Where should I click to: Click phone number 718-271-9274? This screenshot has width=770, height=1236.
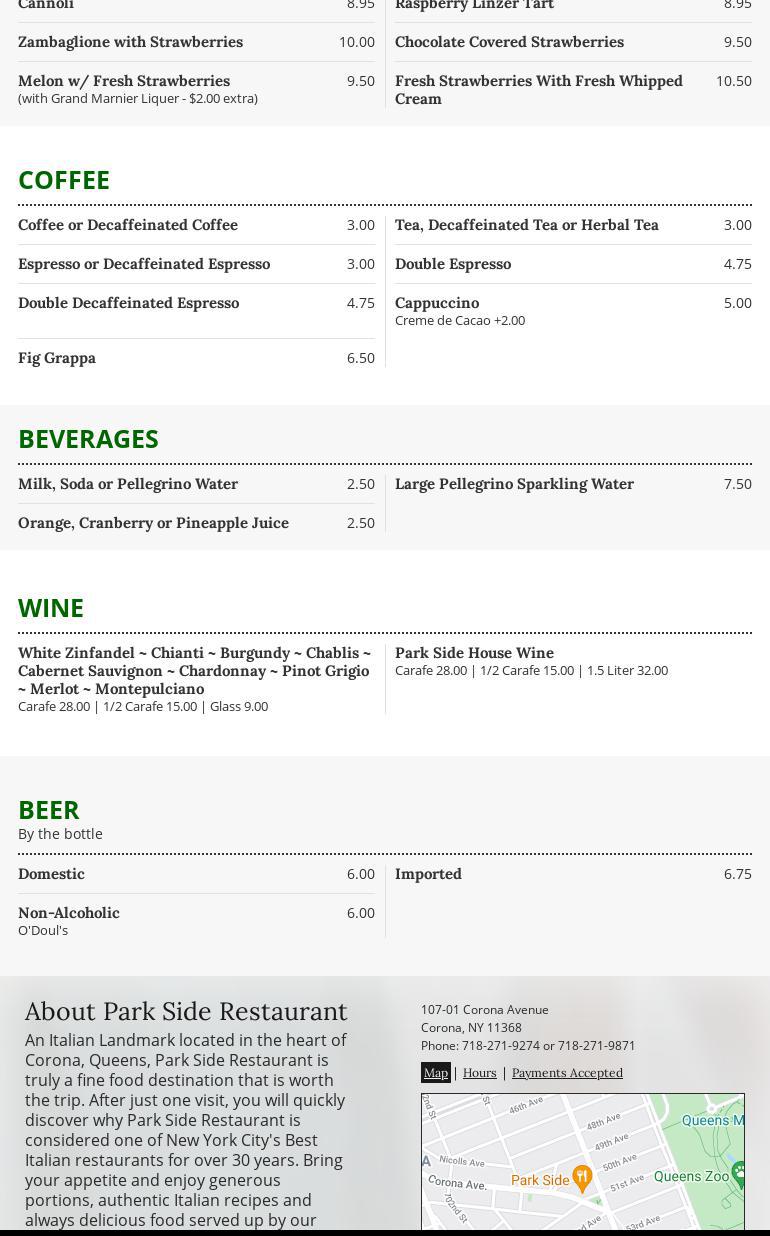pyautogui.click(x=500, y=1045)
